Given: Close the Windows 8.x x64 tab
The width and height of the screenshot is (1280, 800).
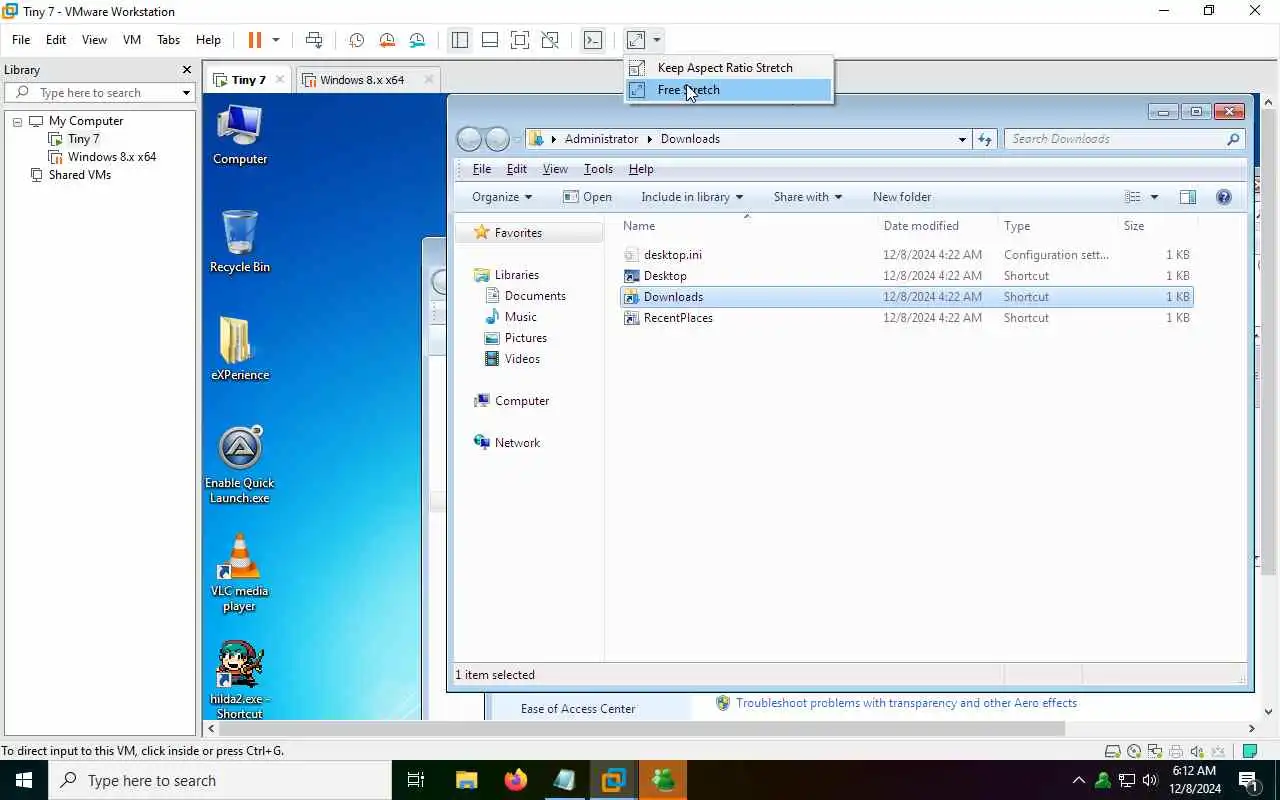Looking at the screenshot, I should [x=429, y=80].
